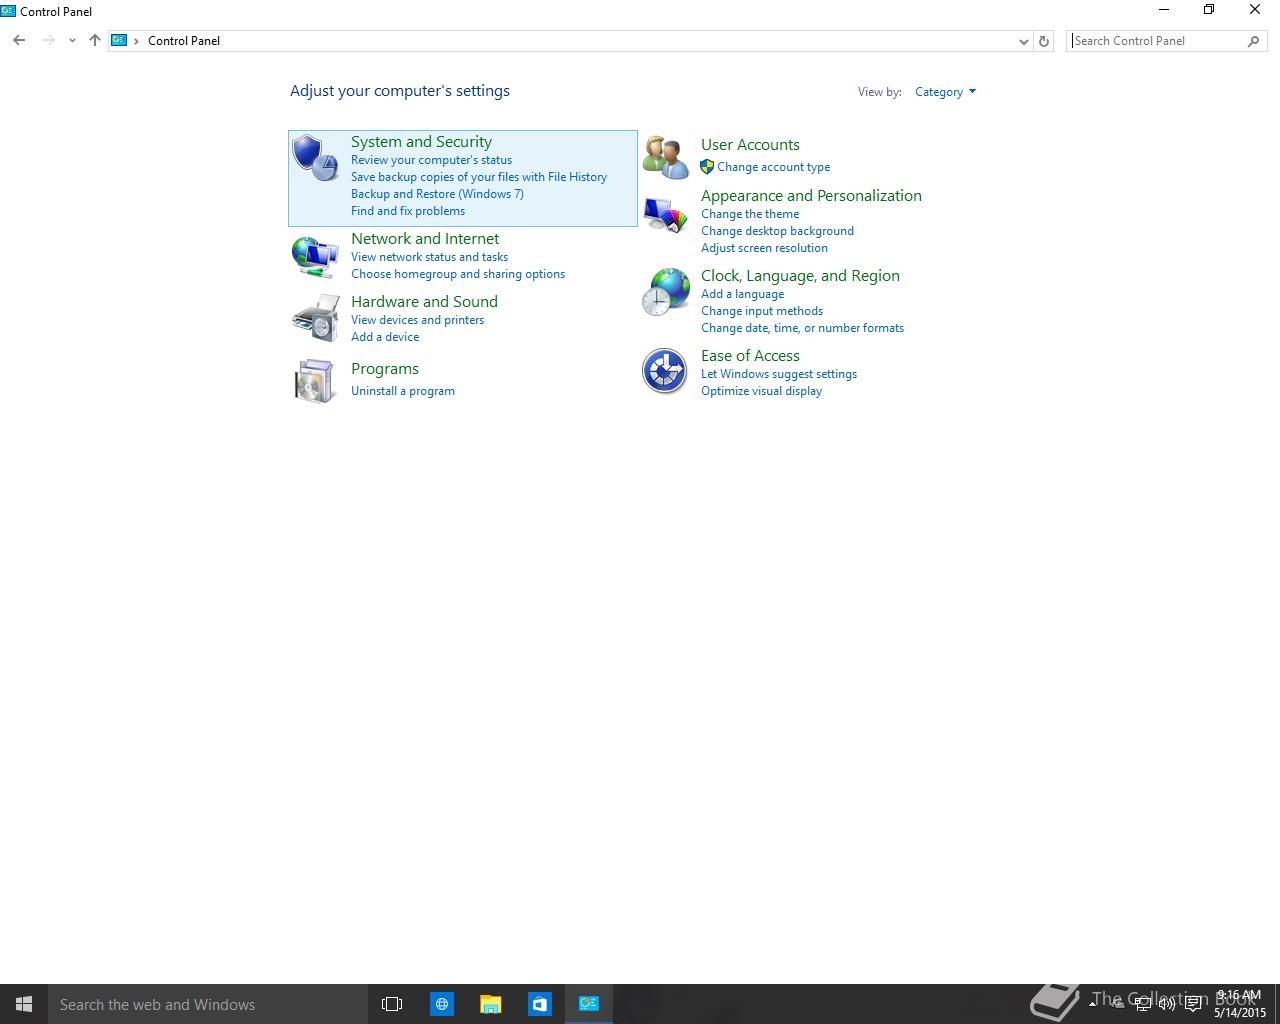The image size is (1280, 1024).
Task: Go up one level with the Up arrow
Action: click(x=95, y=41)
